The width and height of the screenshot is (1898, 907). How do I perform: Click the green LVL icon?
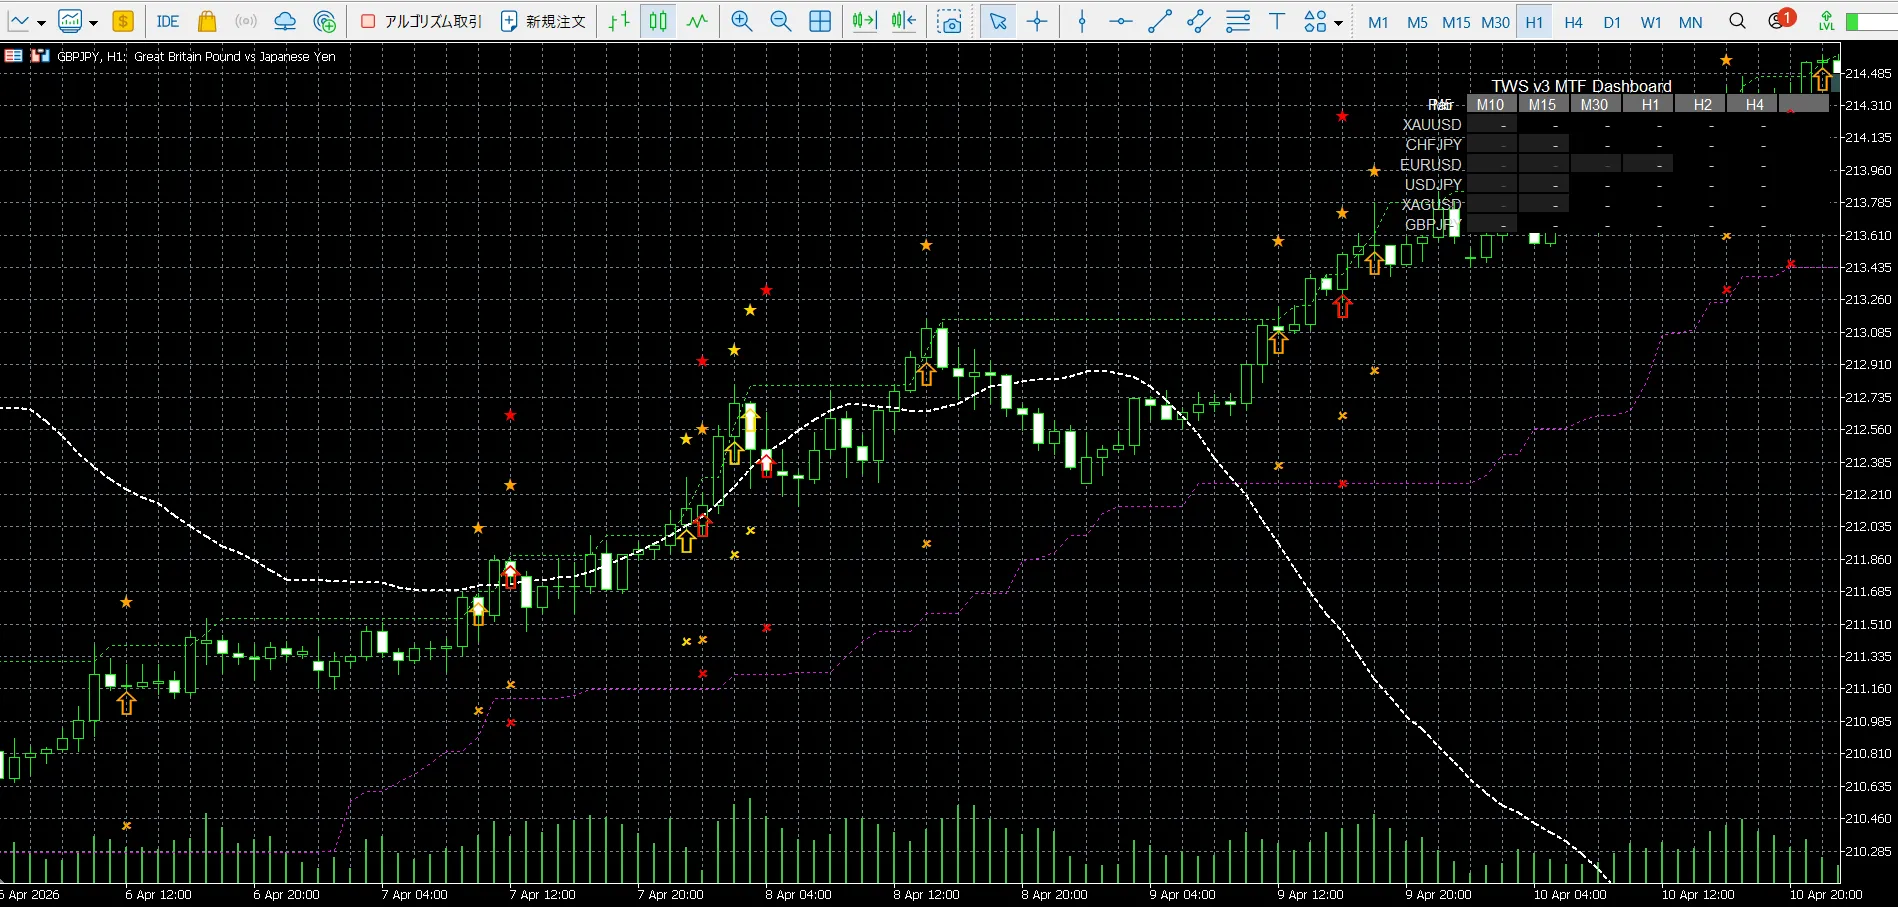click(x=1826, y=21)
